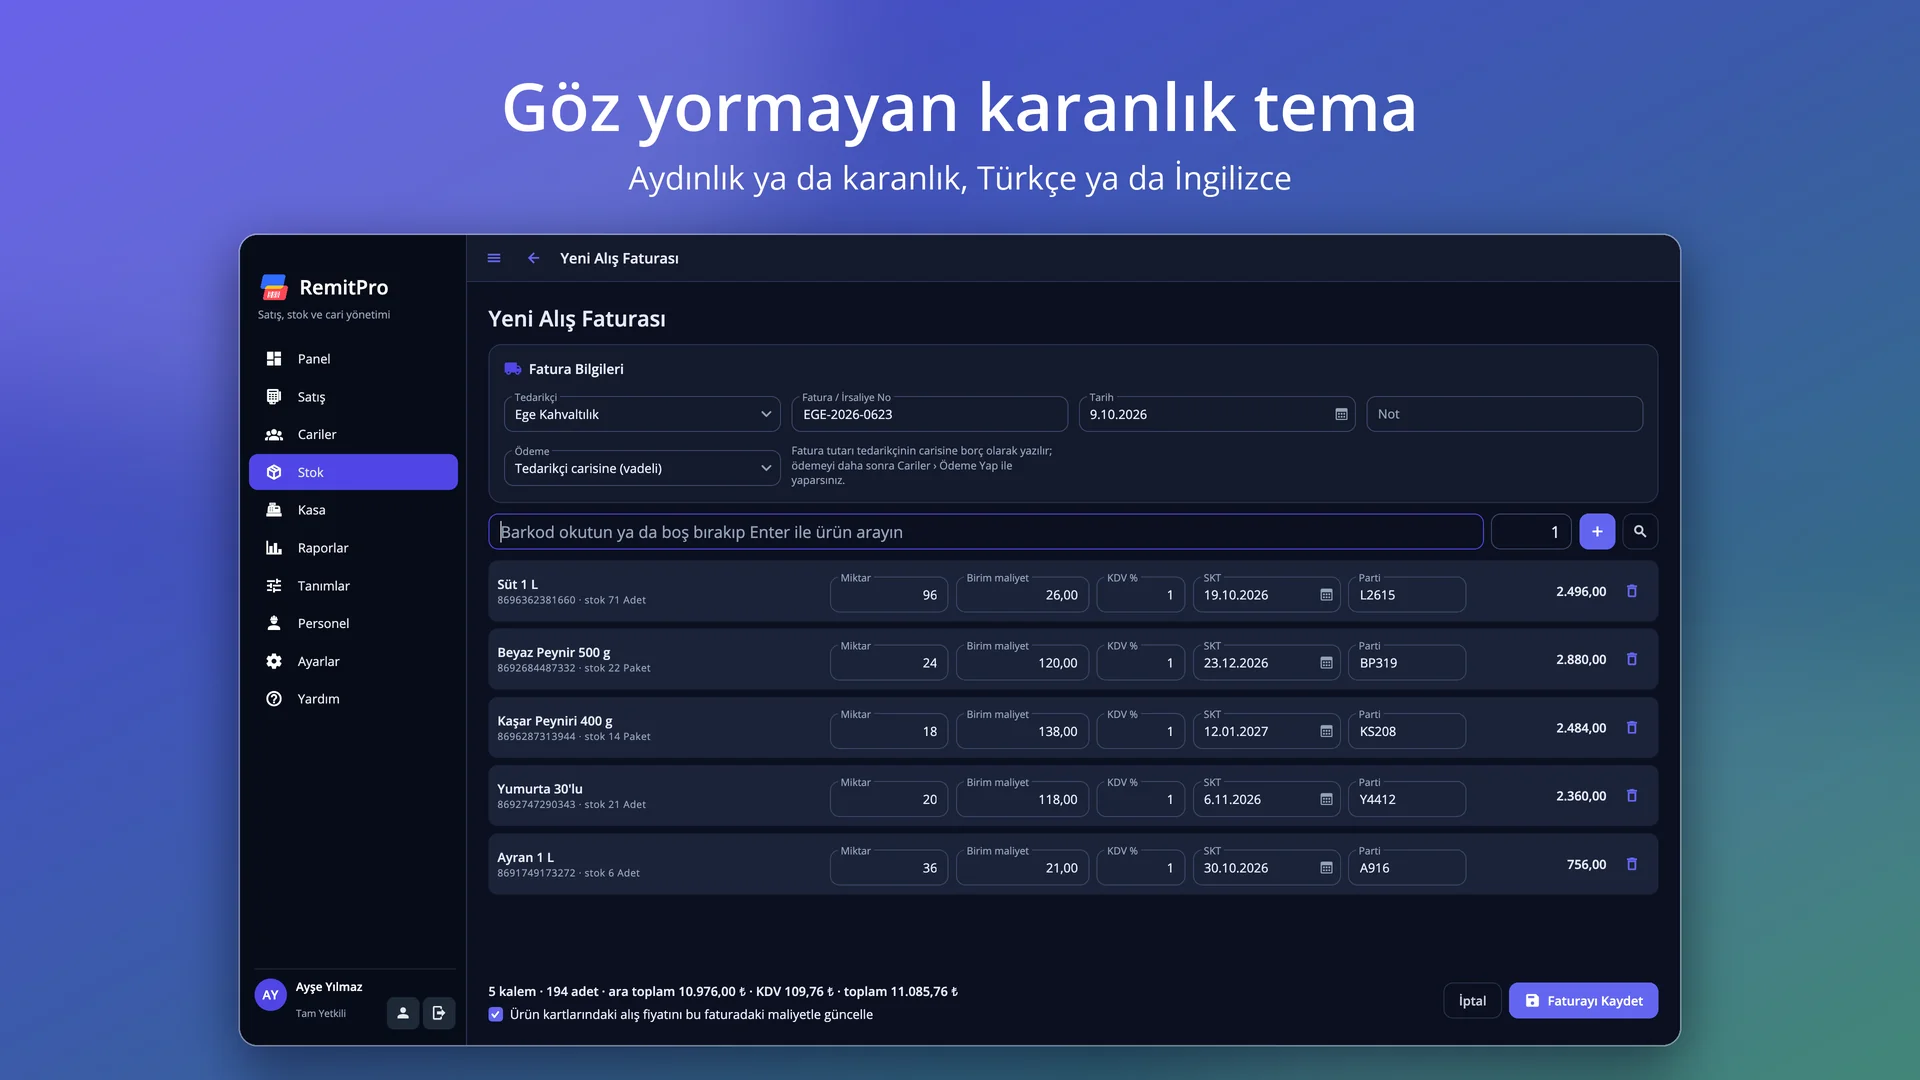Toggle the hamburger menu icon
Viewport: 1920px width, 1080px height.
pyautogui.click(x=494, y=258)
